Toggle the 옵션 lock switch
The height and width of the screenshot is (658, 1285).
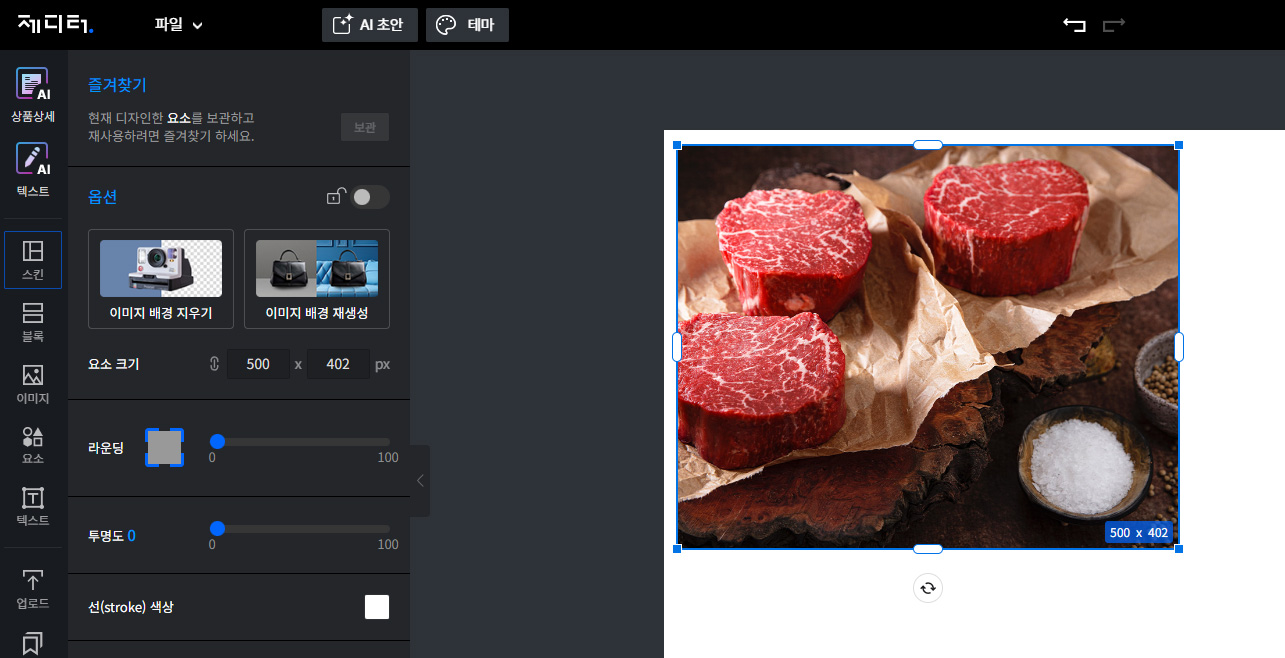coord(370,197)
